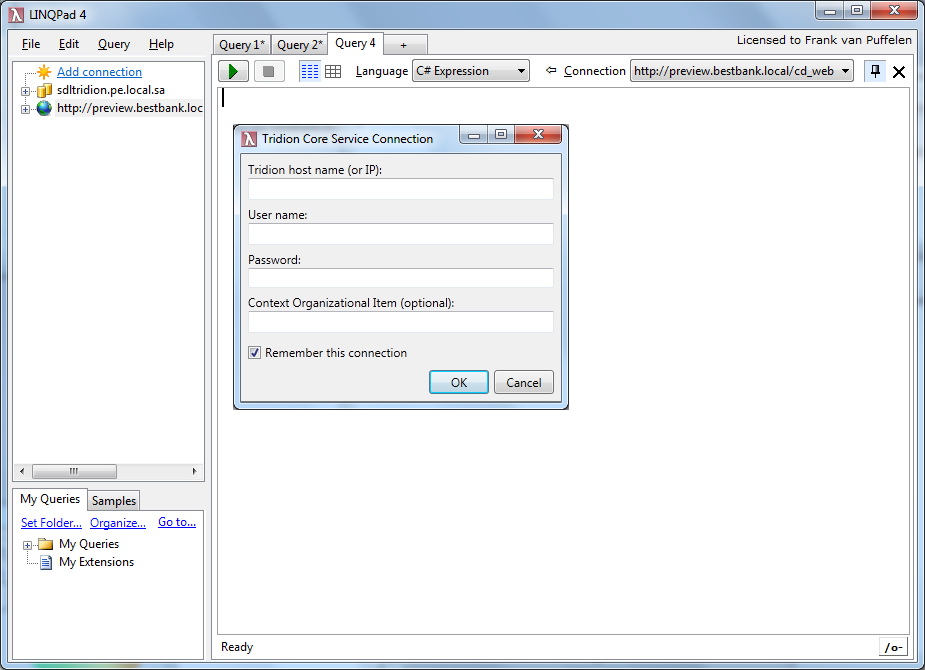Uncheck Remember this connection checkbox
Screen dimensions: 925x670
click(255, 353)
